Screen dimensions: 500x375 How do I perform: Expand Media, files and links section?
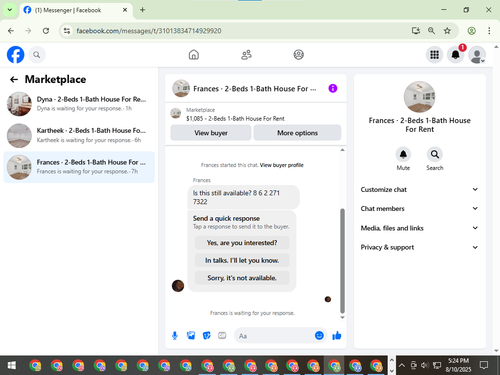coord(419,228)
